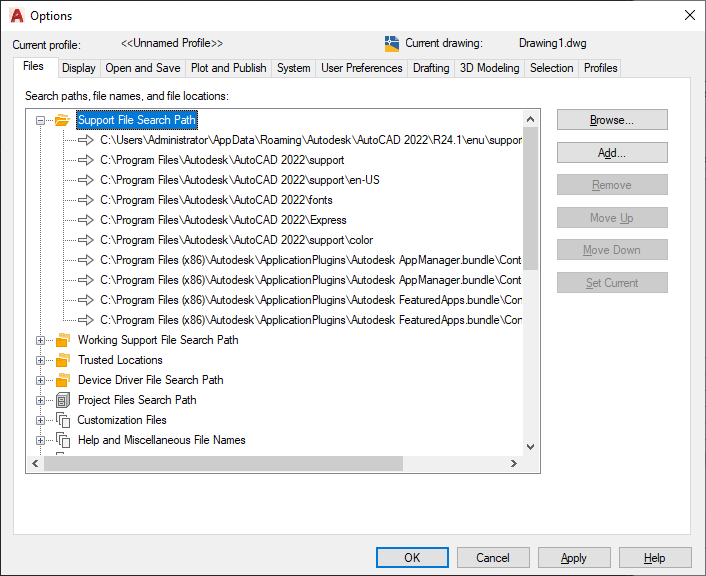This screenshot has height=576, width=706.
Task: Open Help from the dialog footer
Action: (x=655, y=558)
